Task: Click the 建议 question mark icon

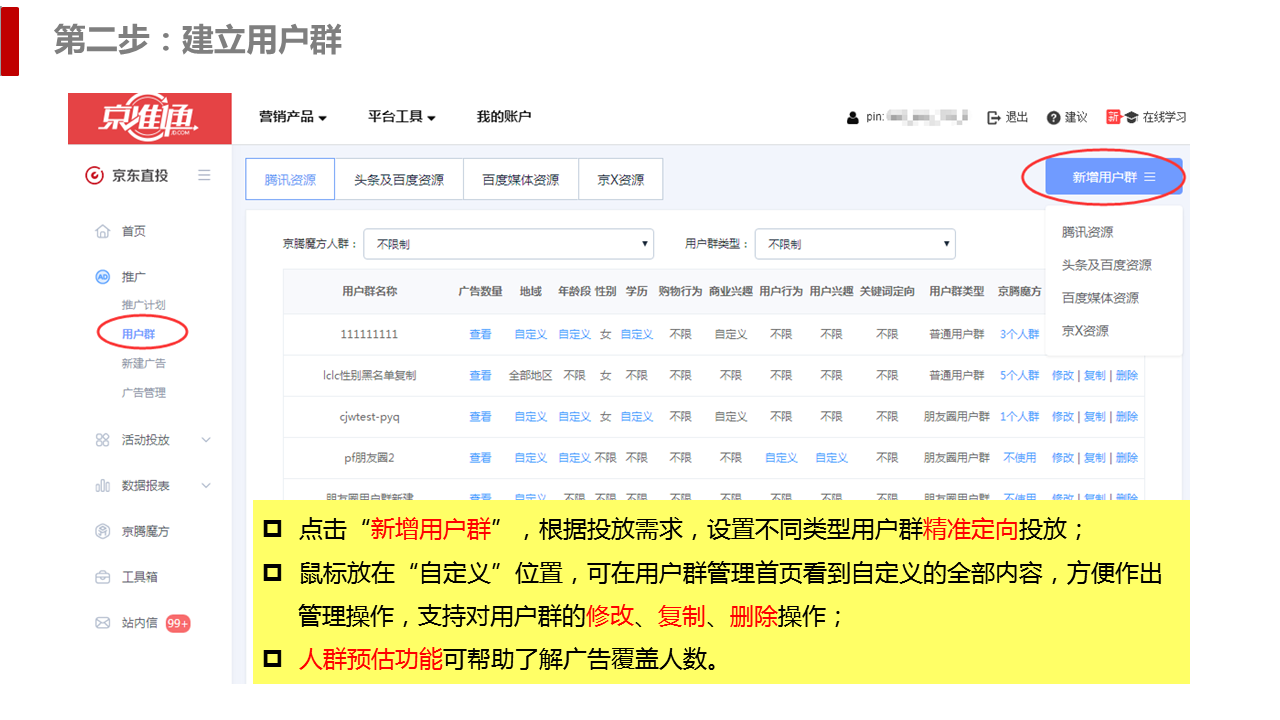Action: (x=1053, y=118)
